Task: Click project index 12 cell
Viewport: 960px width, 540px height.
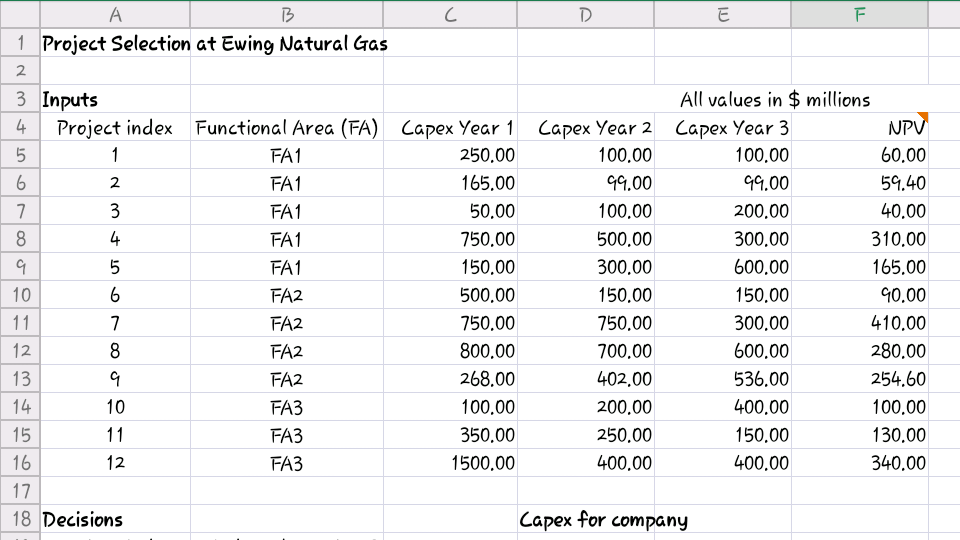Action: tap(115, 463)
